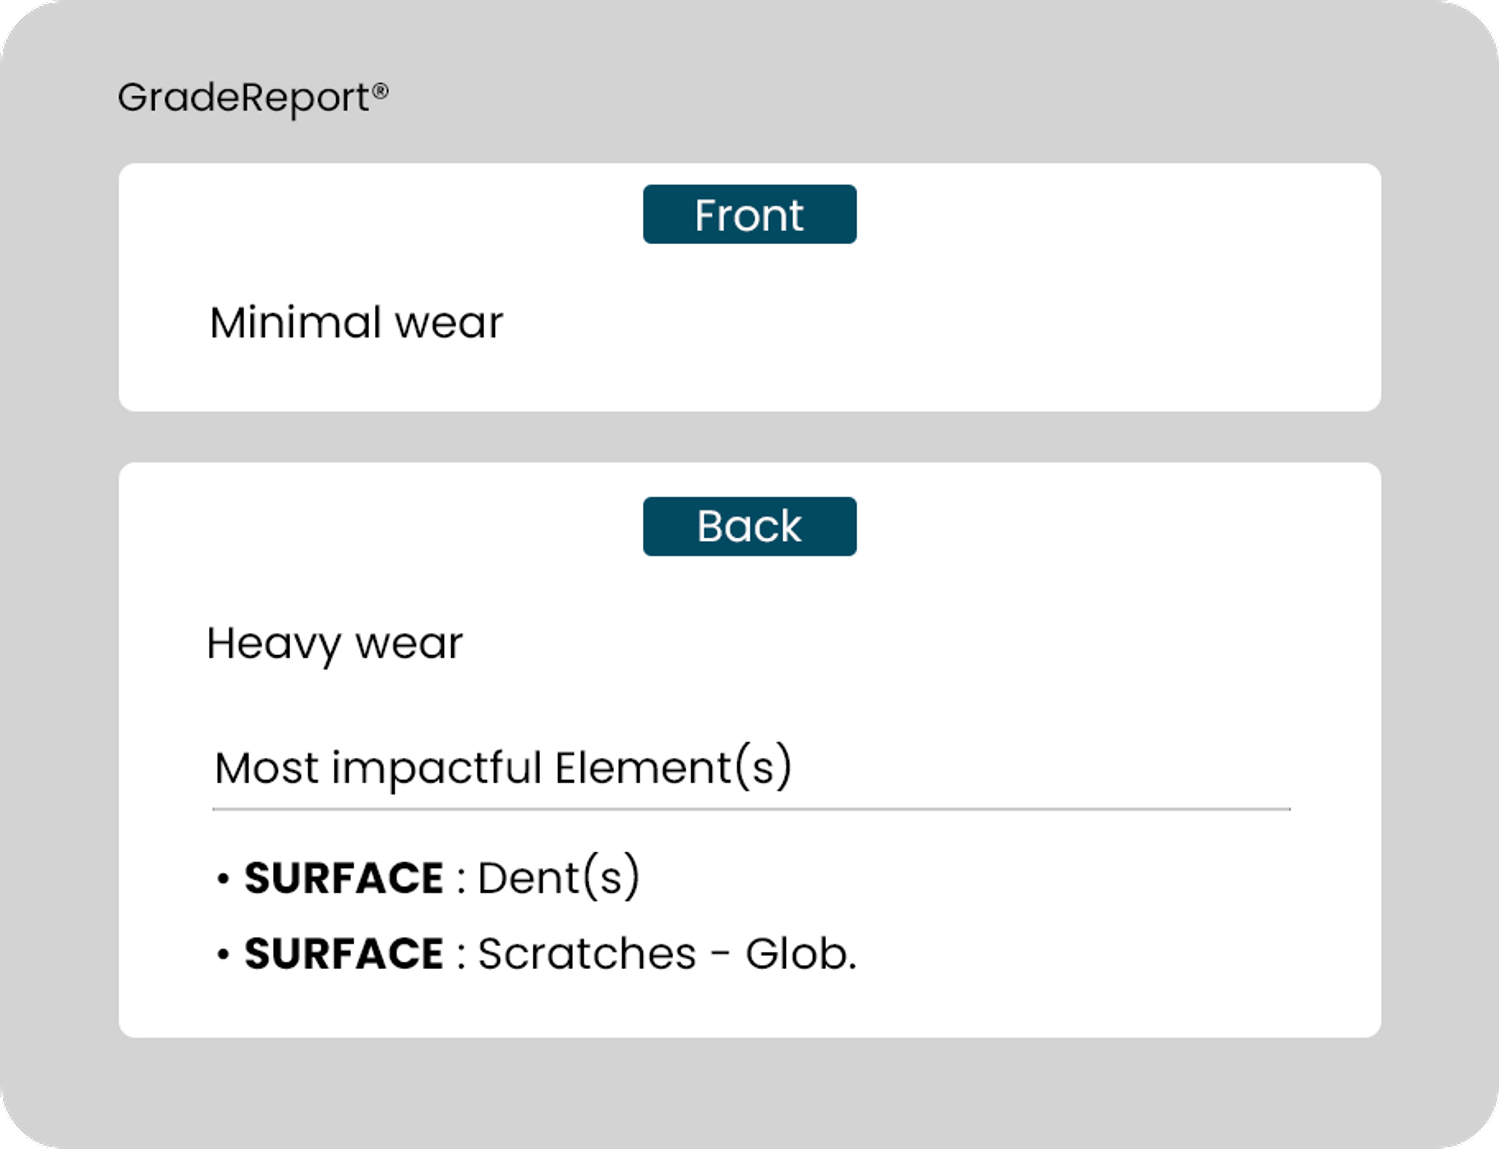1499x1149 pixels.
Task: Click the Back section badge
Action: (x=749, y=526)
